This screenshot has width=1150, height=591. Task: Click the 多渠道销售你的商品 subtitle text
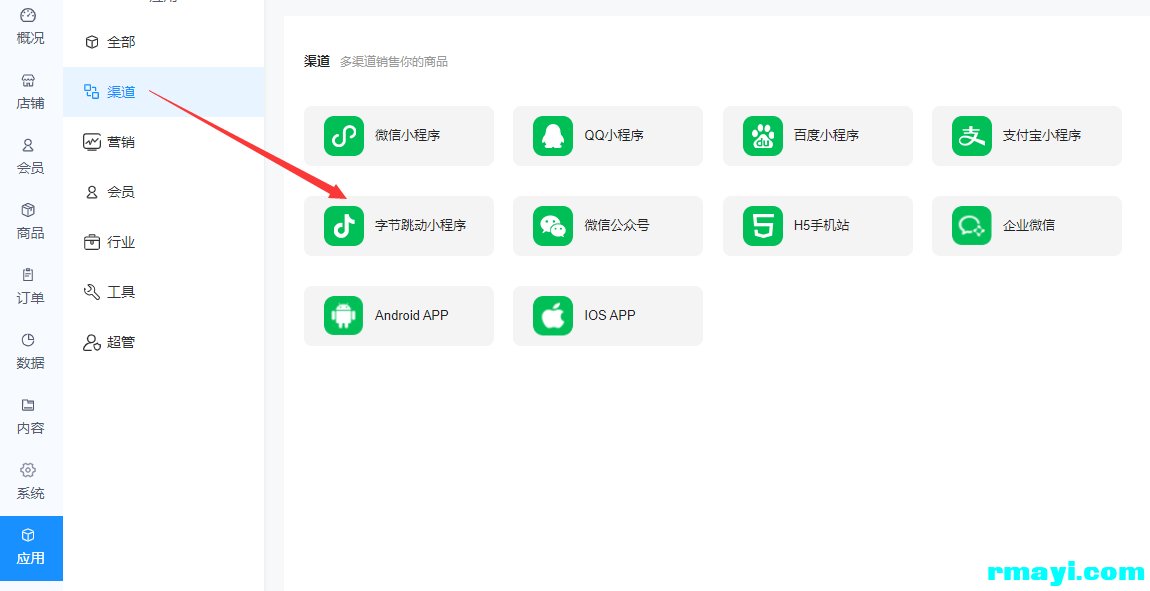394,62
